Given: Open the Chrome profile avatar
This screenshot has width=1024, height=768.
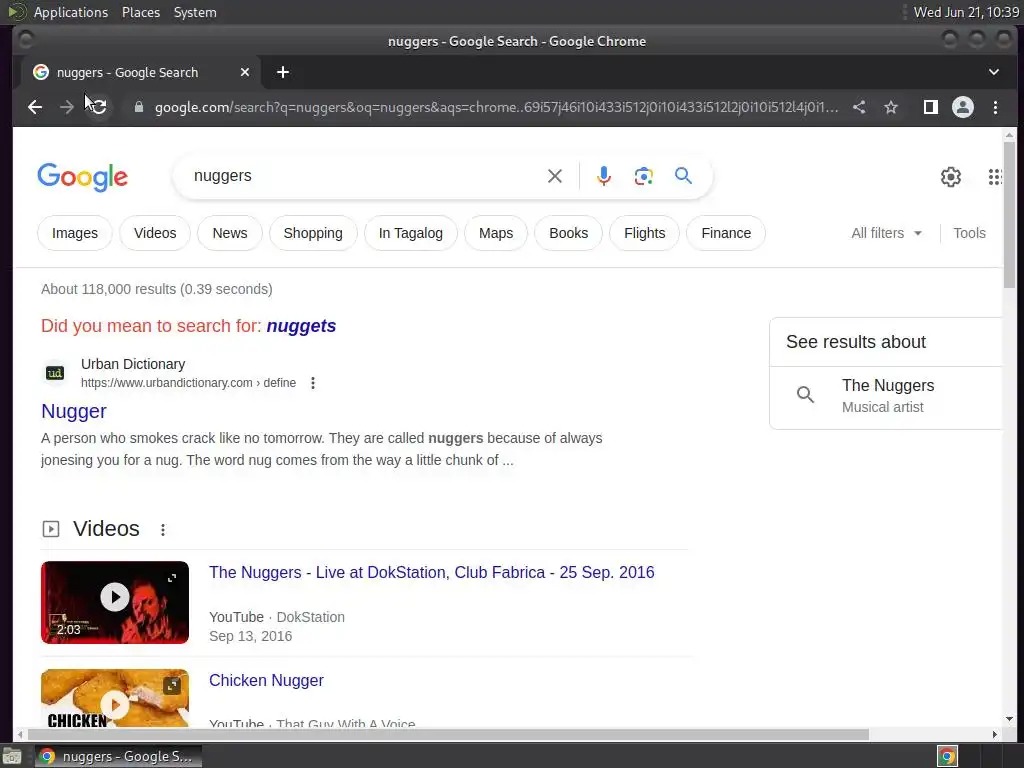Looking at the screenshot, I should click(963, 107).
